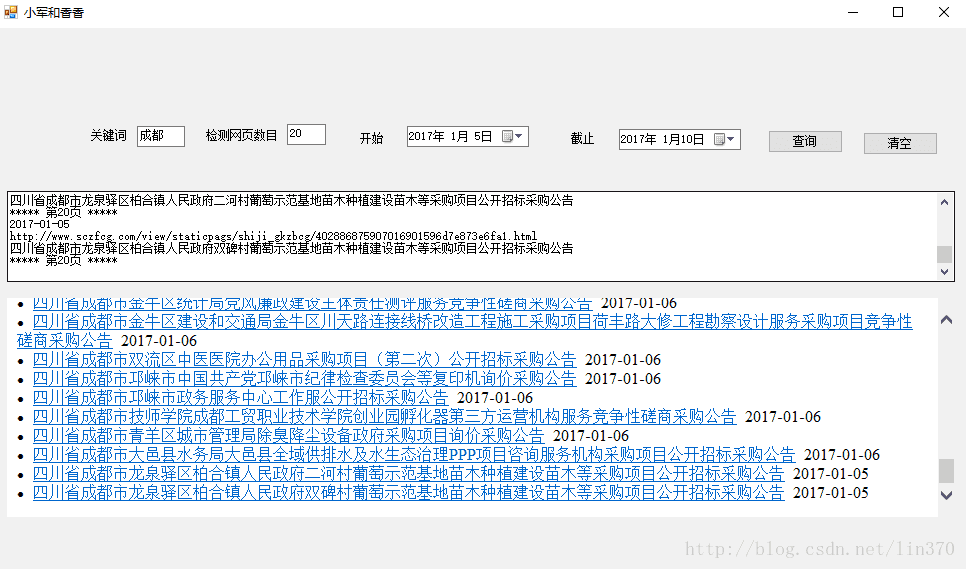Click the 开始 label
966x569 pixels.
point(371,139)
